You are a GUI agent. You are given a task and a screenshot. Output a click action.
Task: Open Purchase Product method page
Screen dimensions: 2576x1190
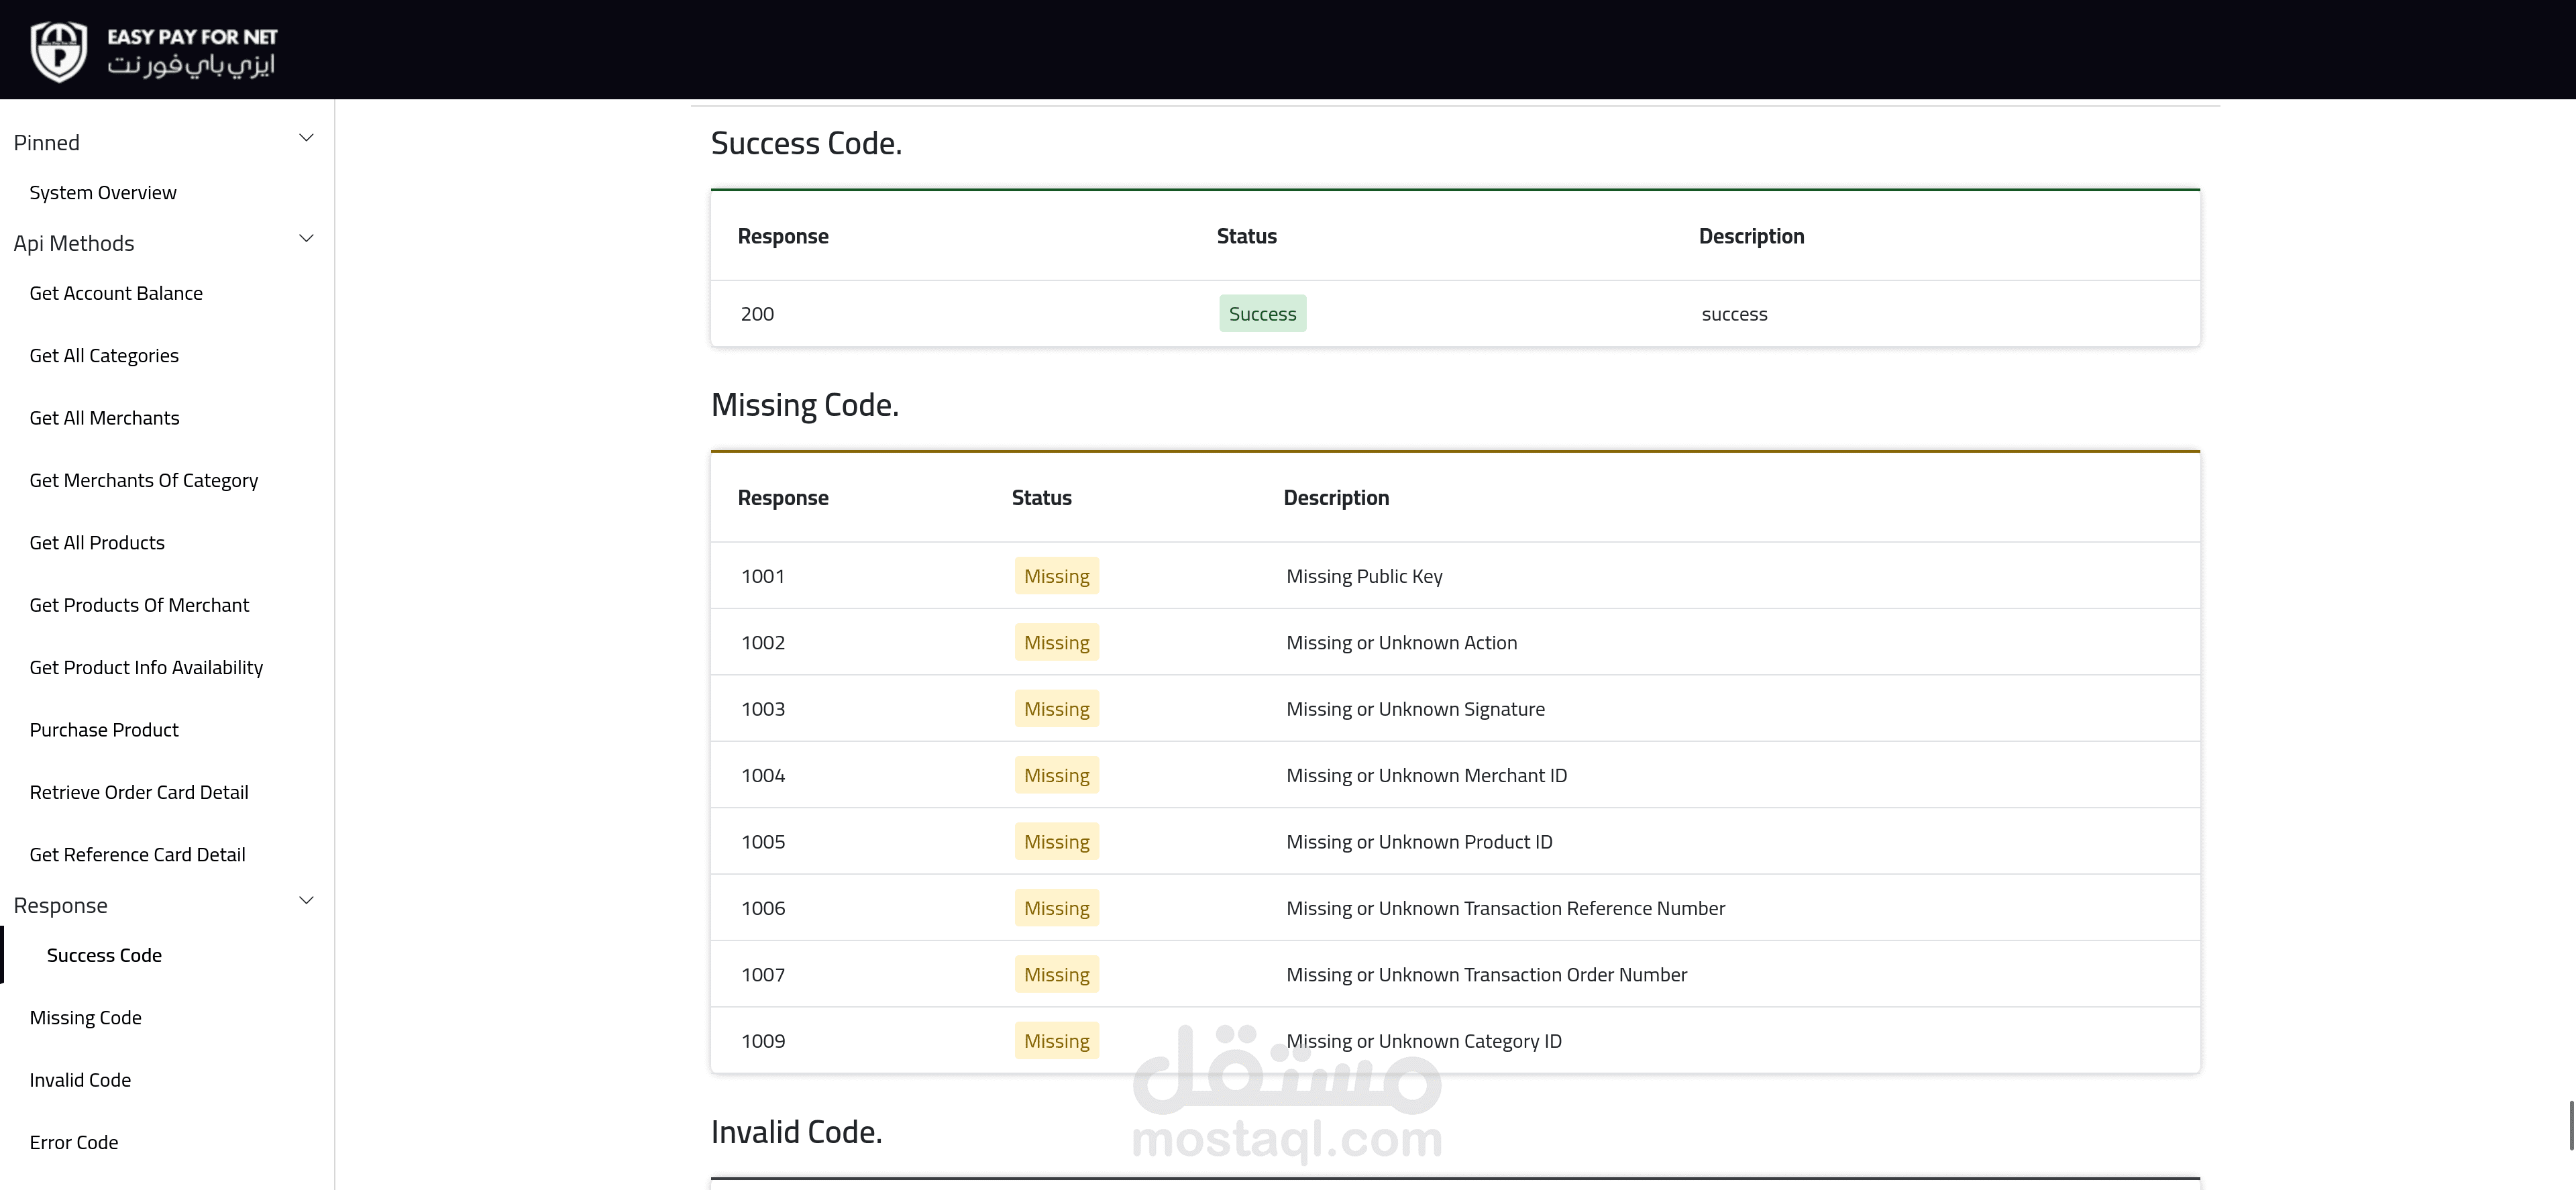(x=104, y=730)
